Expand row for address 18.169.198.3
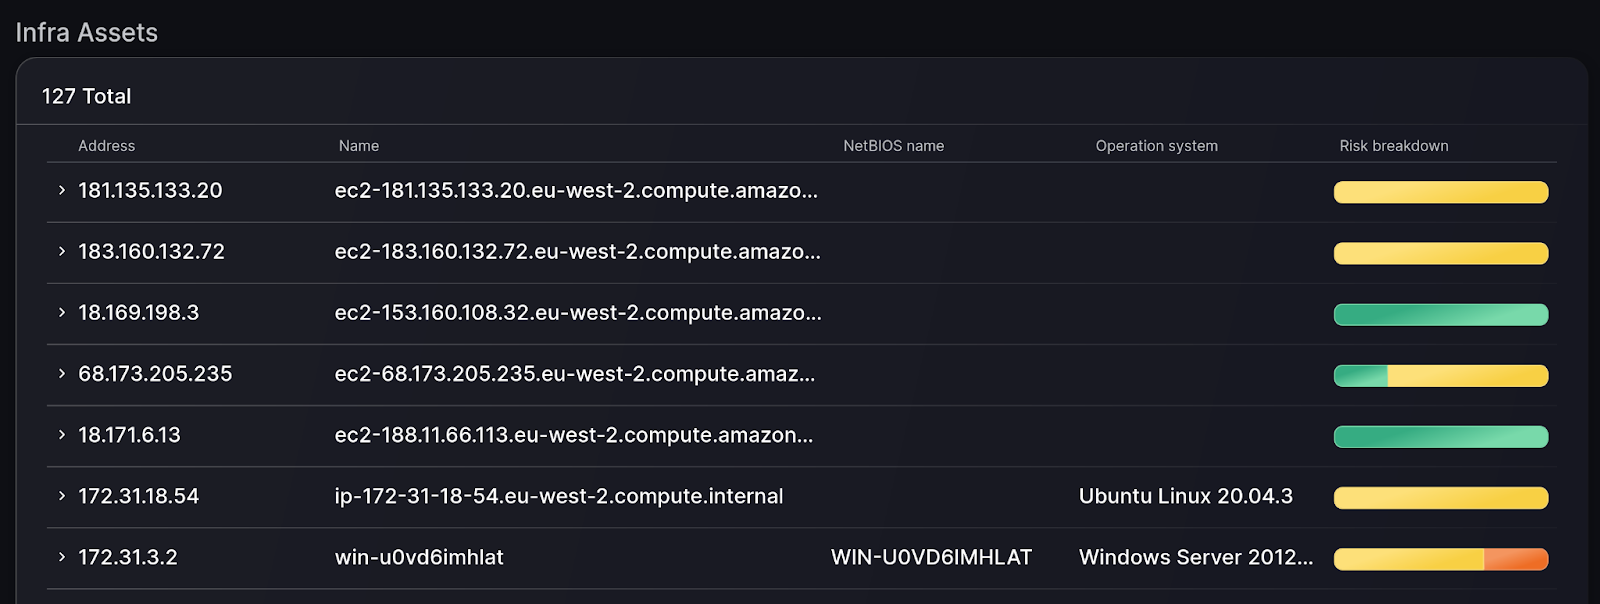The image size is (1600, 604). 62,312
